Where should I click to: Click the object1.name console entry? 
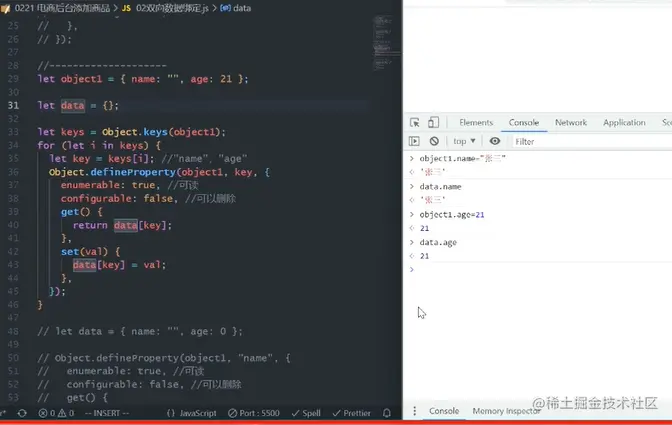[462, 159]
